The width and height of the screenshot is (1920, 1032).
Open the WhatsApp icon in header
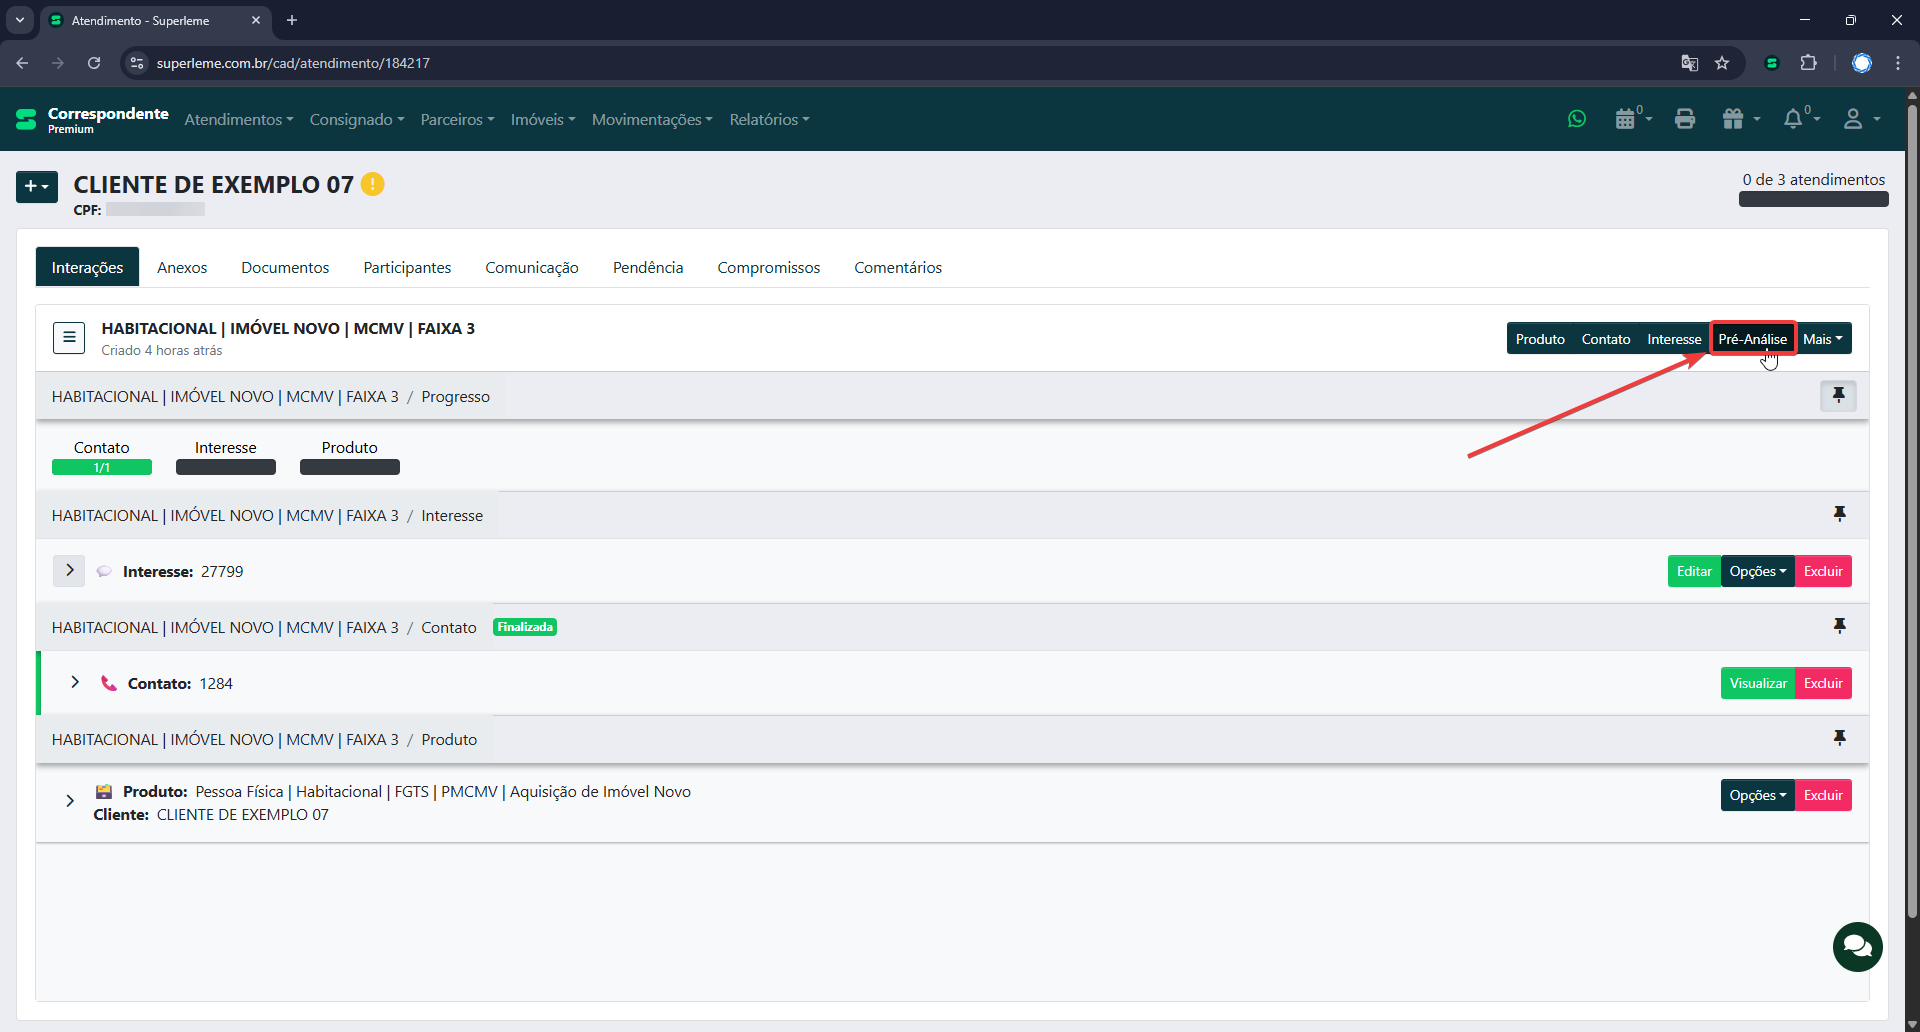1577,119
